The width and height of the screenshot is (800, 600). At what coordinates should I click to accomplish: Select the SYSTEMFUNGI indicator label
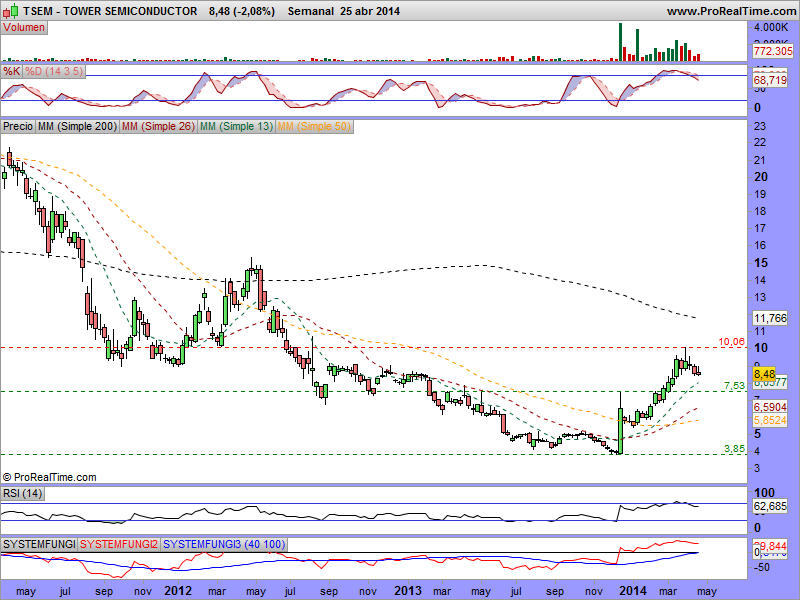coord(40,543)
